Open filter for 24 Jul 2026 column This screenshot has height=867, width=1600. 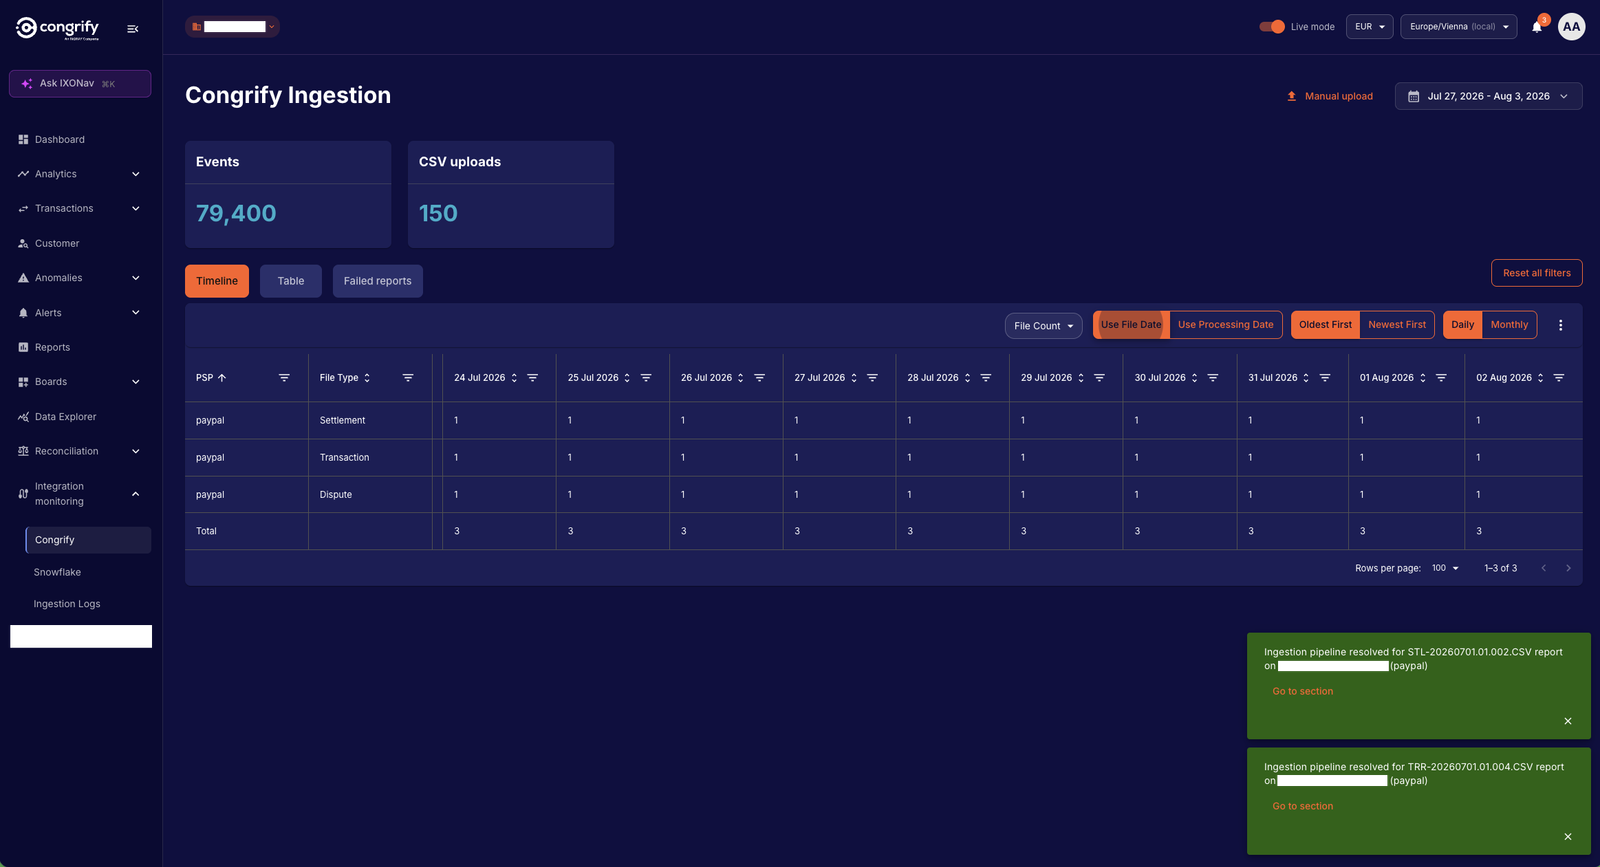click(x=533, y=378)
